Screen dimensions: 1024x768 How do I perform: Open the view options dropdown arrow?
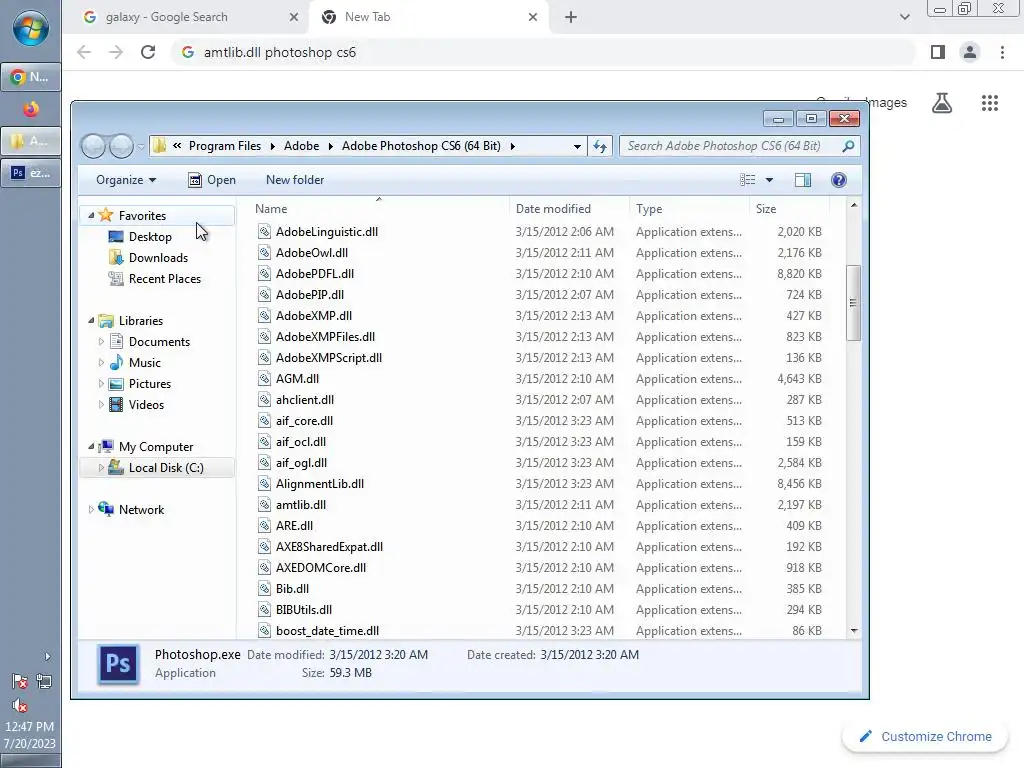coord(769,180)
